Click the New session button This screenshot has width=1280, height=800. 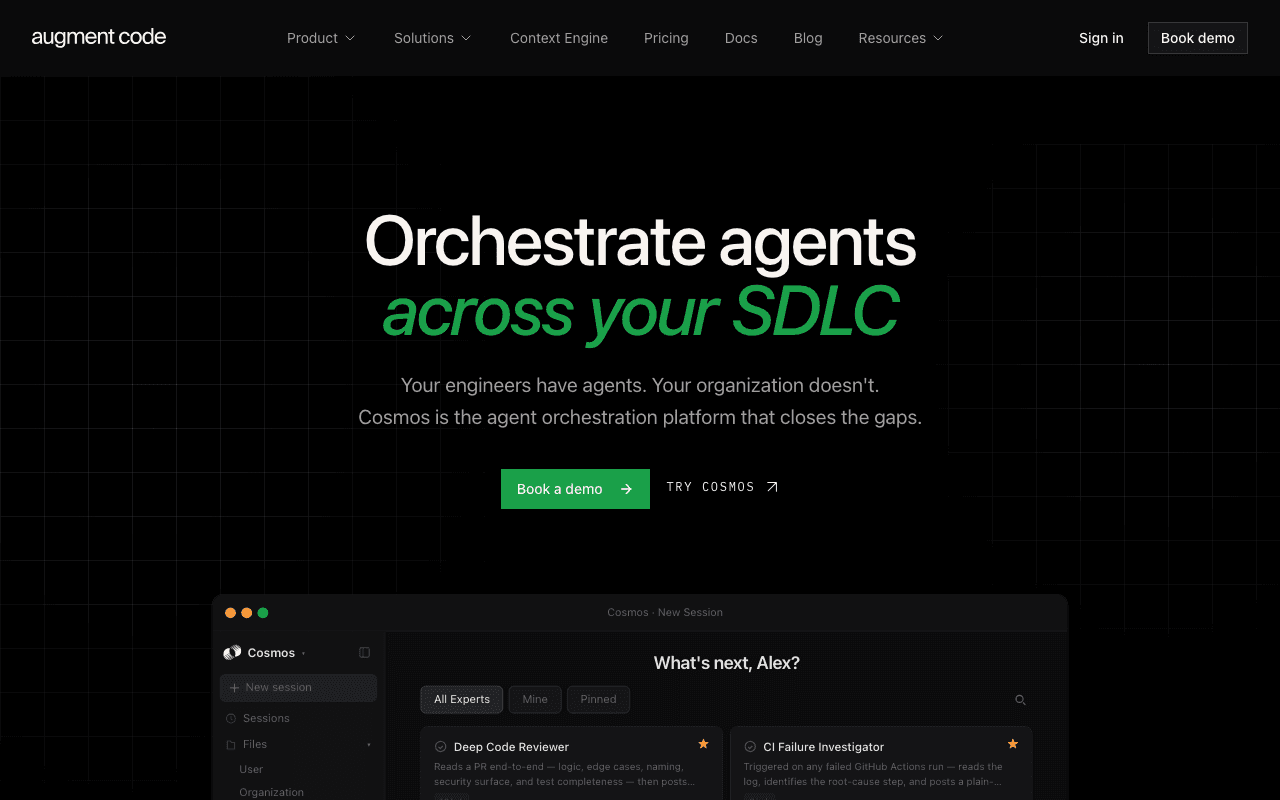click(298, 687)
